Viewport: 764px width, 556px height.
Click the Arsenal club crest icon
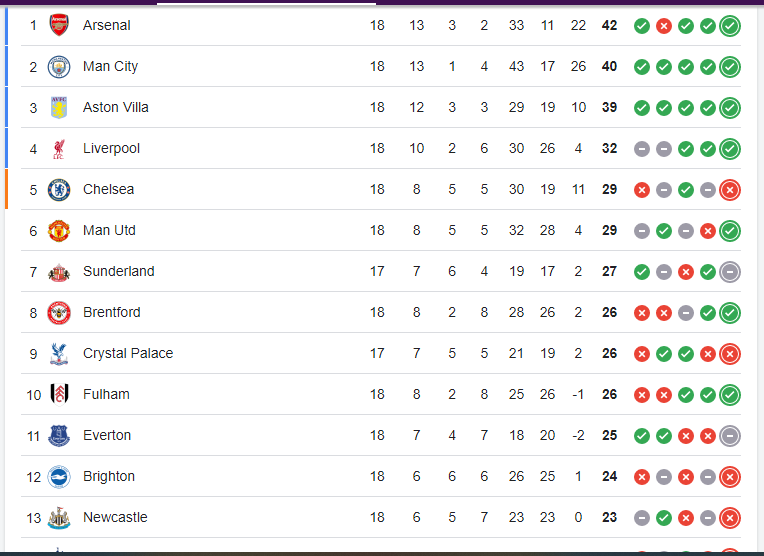pyautogui.click(x=60, y=25)
